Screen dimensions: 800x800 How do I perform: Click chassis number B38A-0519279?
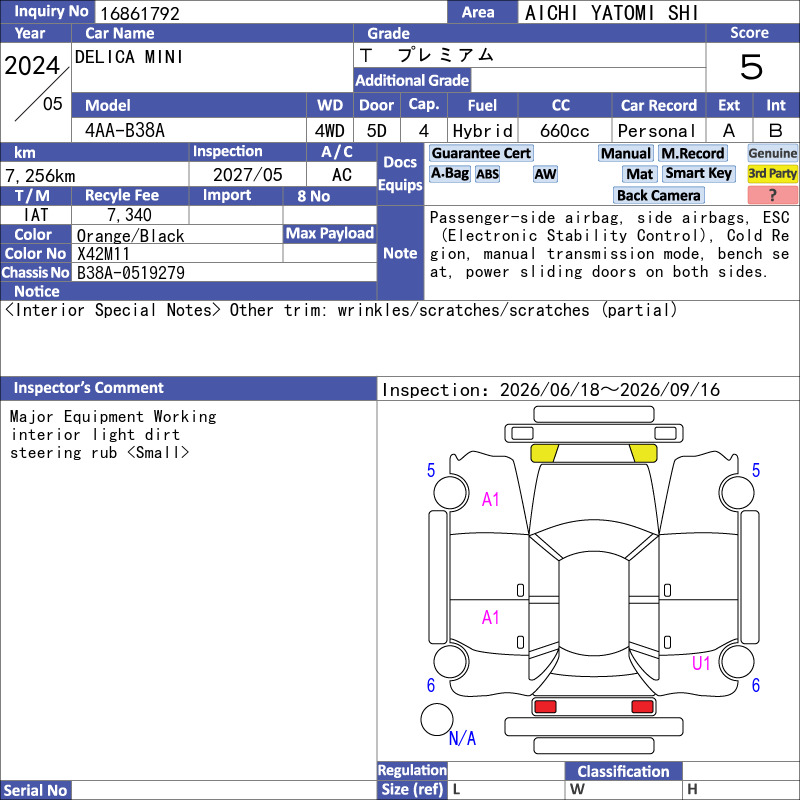coord(131,272)
